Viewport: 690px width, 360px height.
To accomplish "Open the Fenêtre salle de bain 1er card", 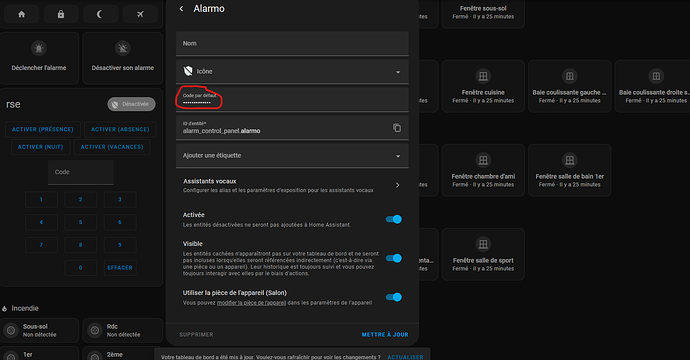I will tap(569, 170).
